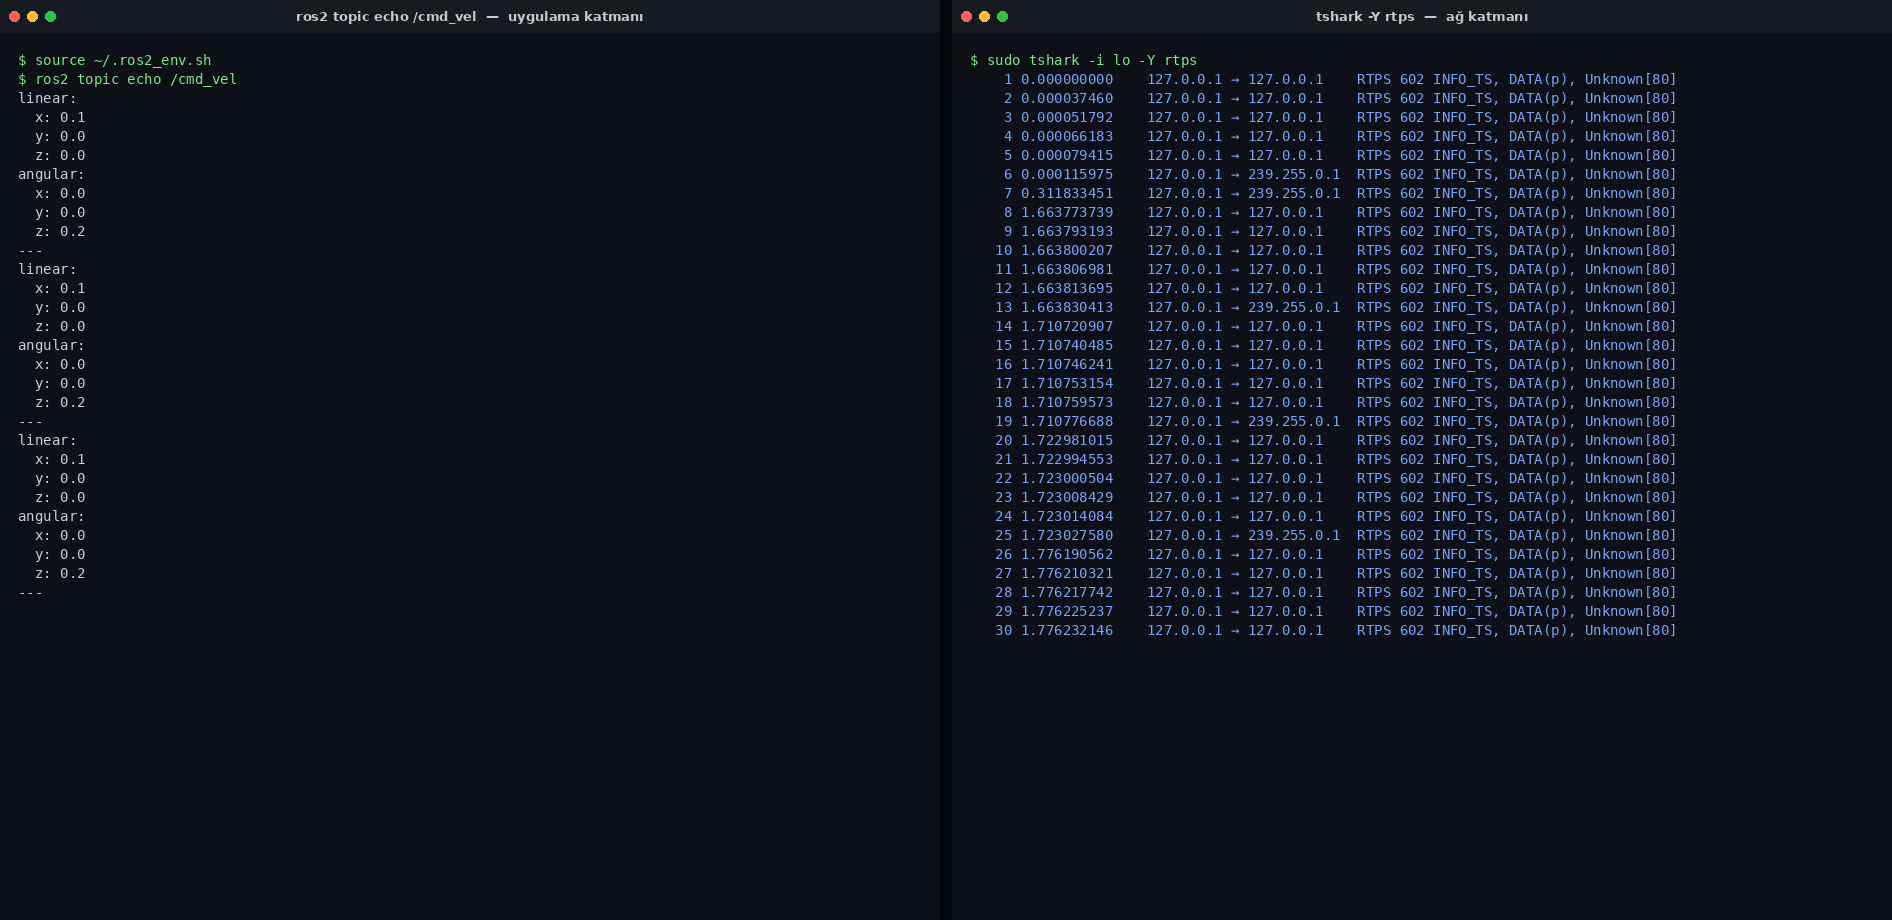Click tshark packet 15 timestamp 1.710740485
Viewport: 1892px width, 920px height.
[x=1067, y=345]
